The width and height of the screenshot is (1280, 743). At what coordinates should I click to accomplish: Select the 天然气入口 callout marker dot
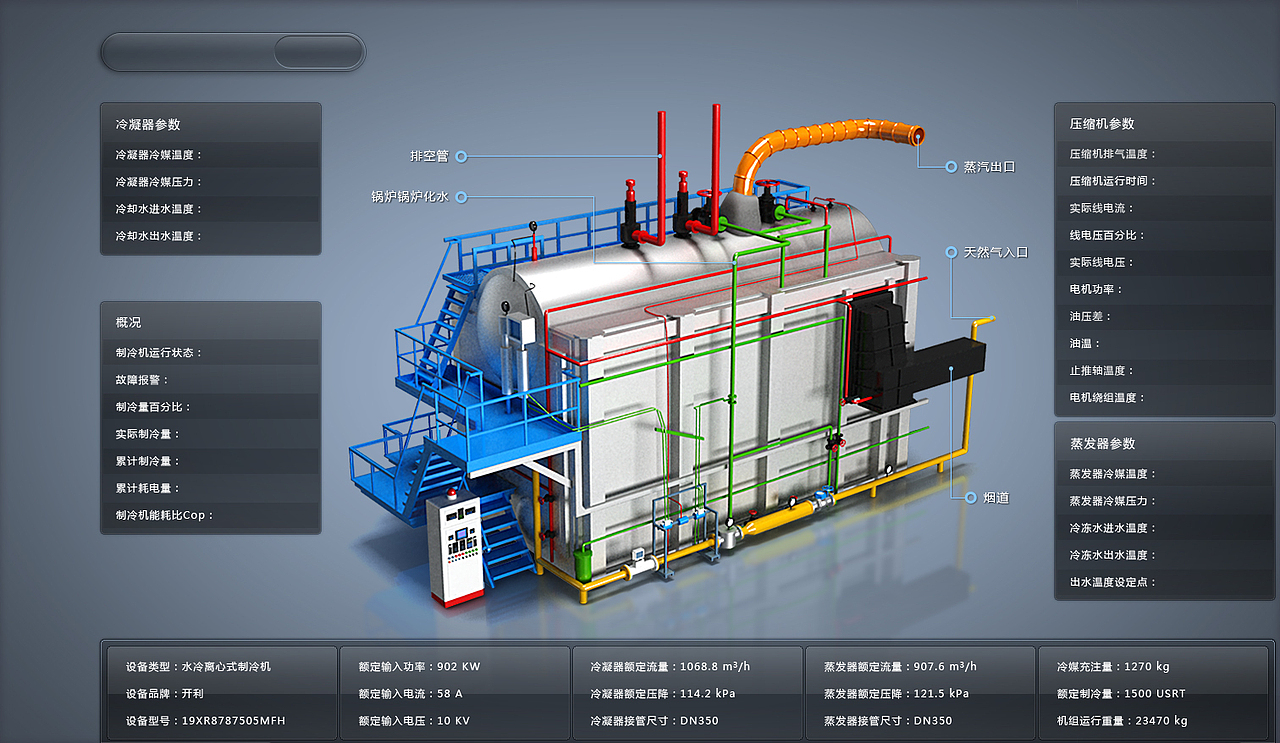pyautogui.click(x=951, y=252)
